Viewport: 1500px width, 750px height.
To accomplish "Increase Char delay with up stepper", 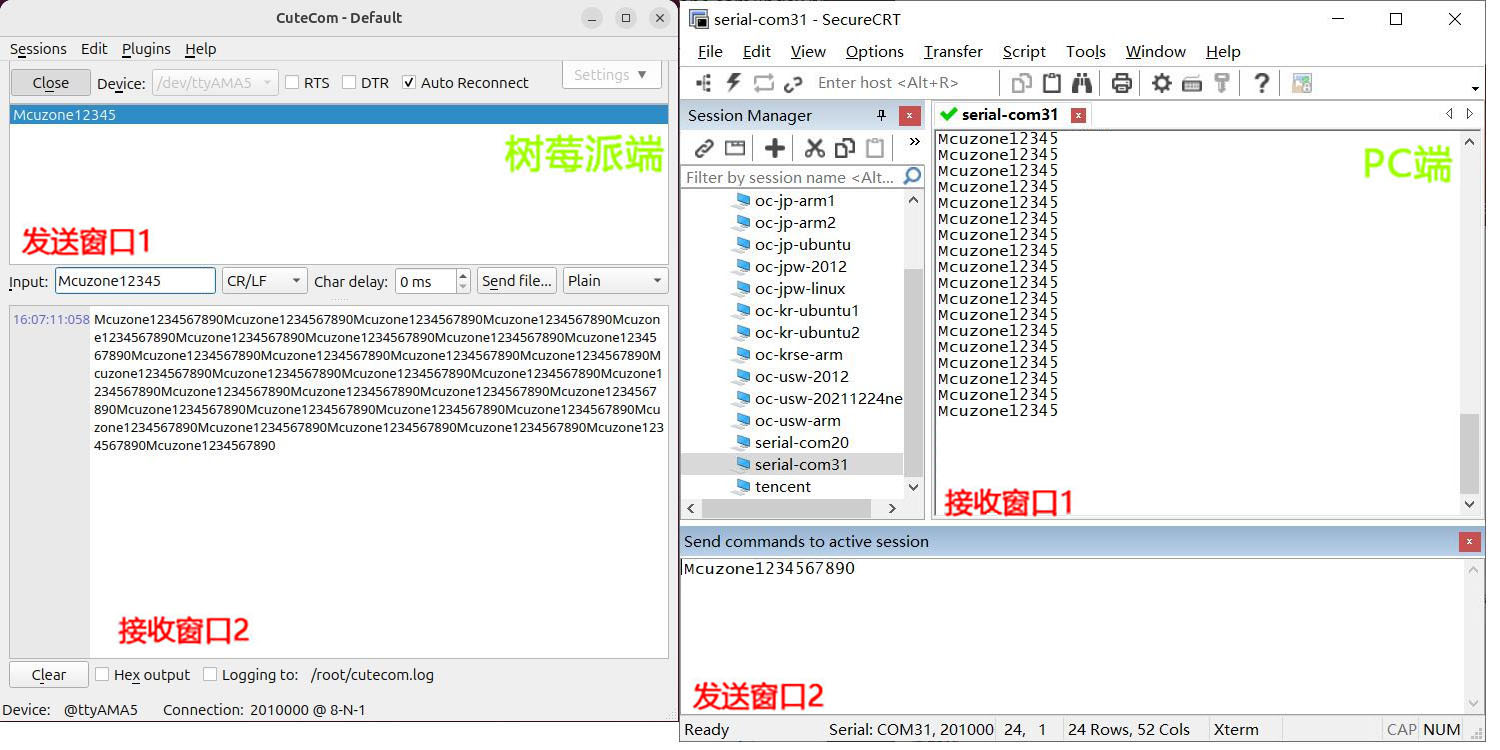I will [x=462, y=275].
